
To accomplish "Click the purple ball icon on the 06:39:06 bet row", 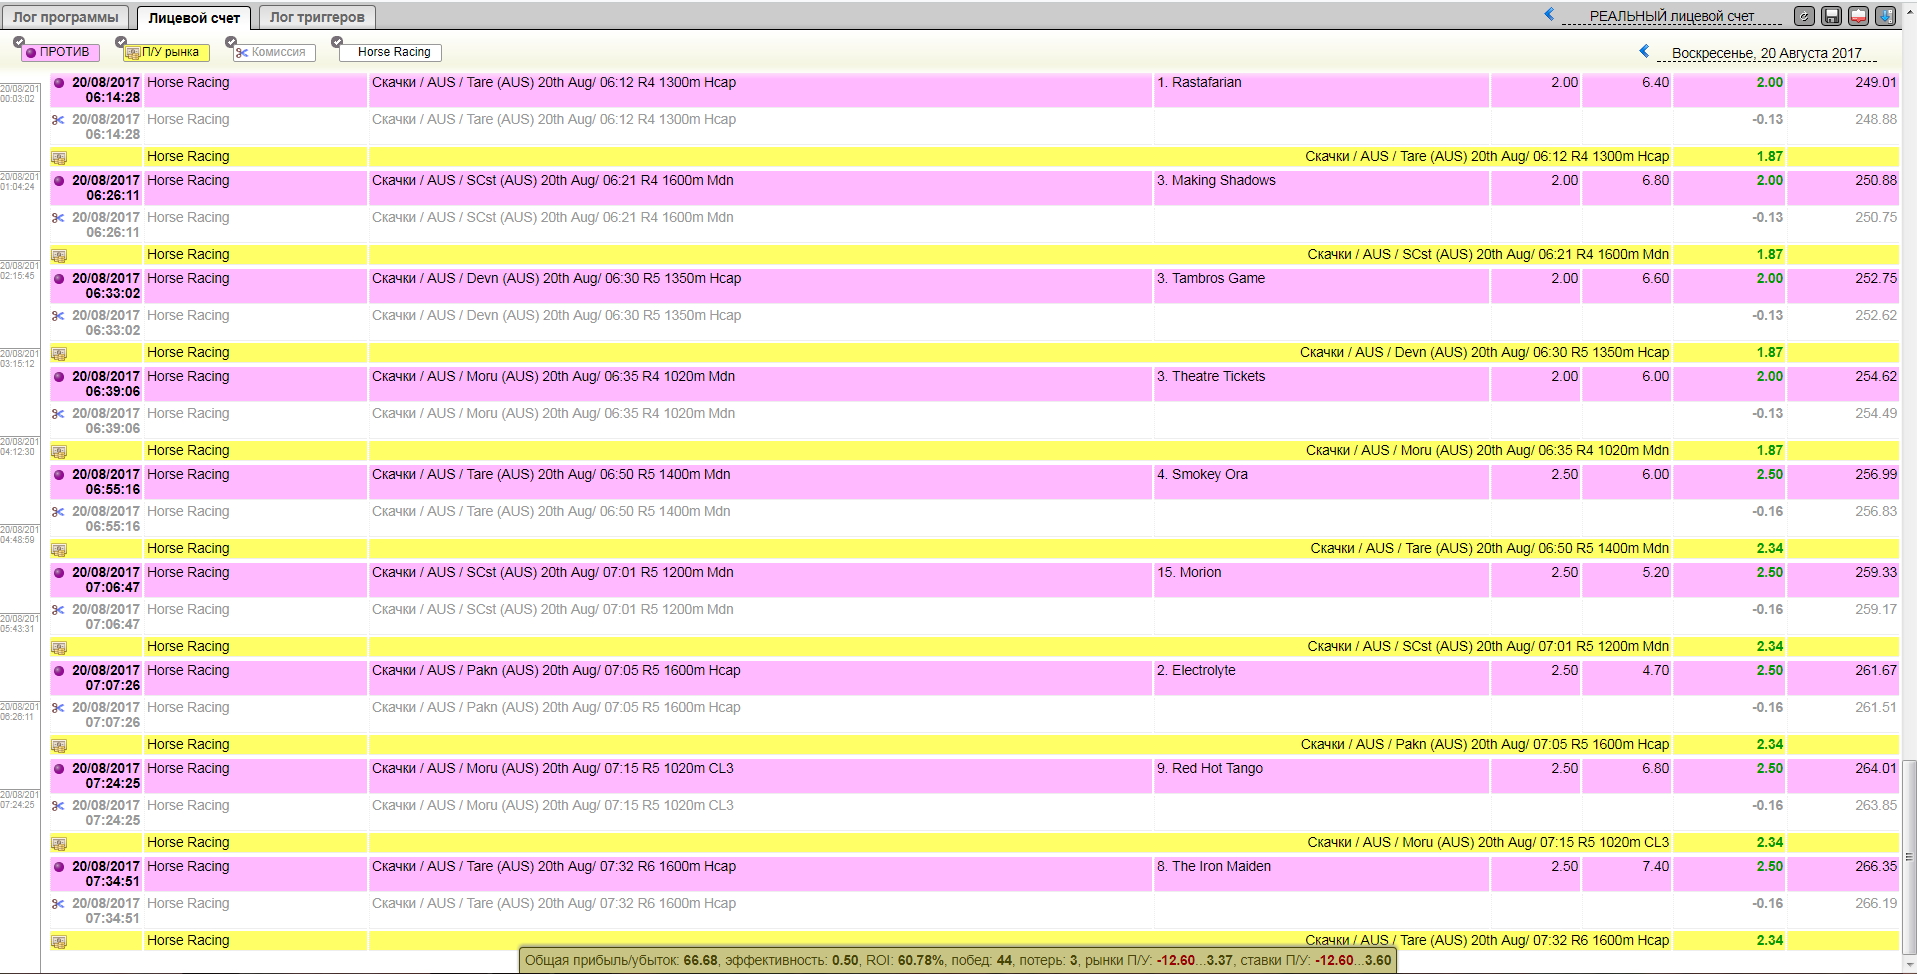I will tap(59, 377).
